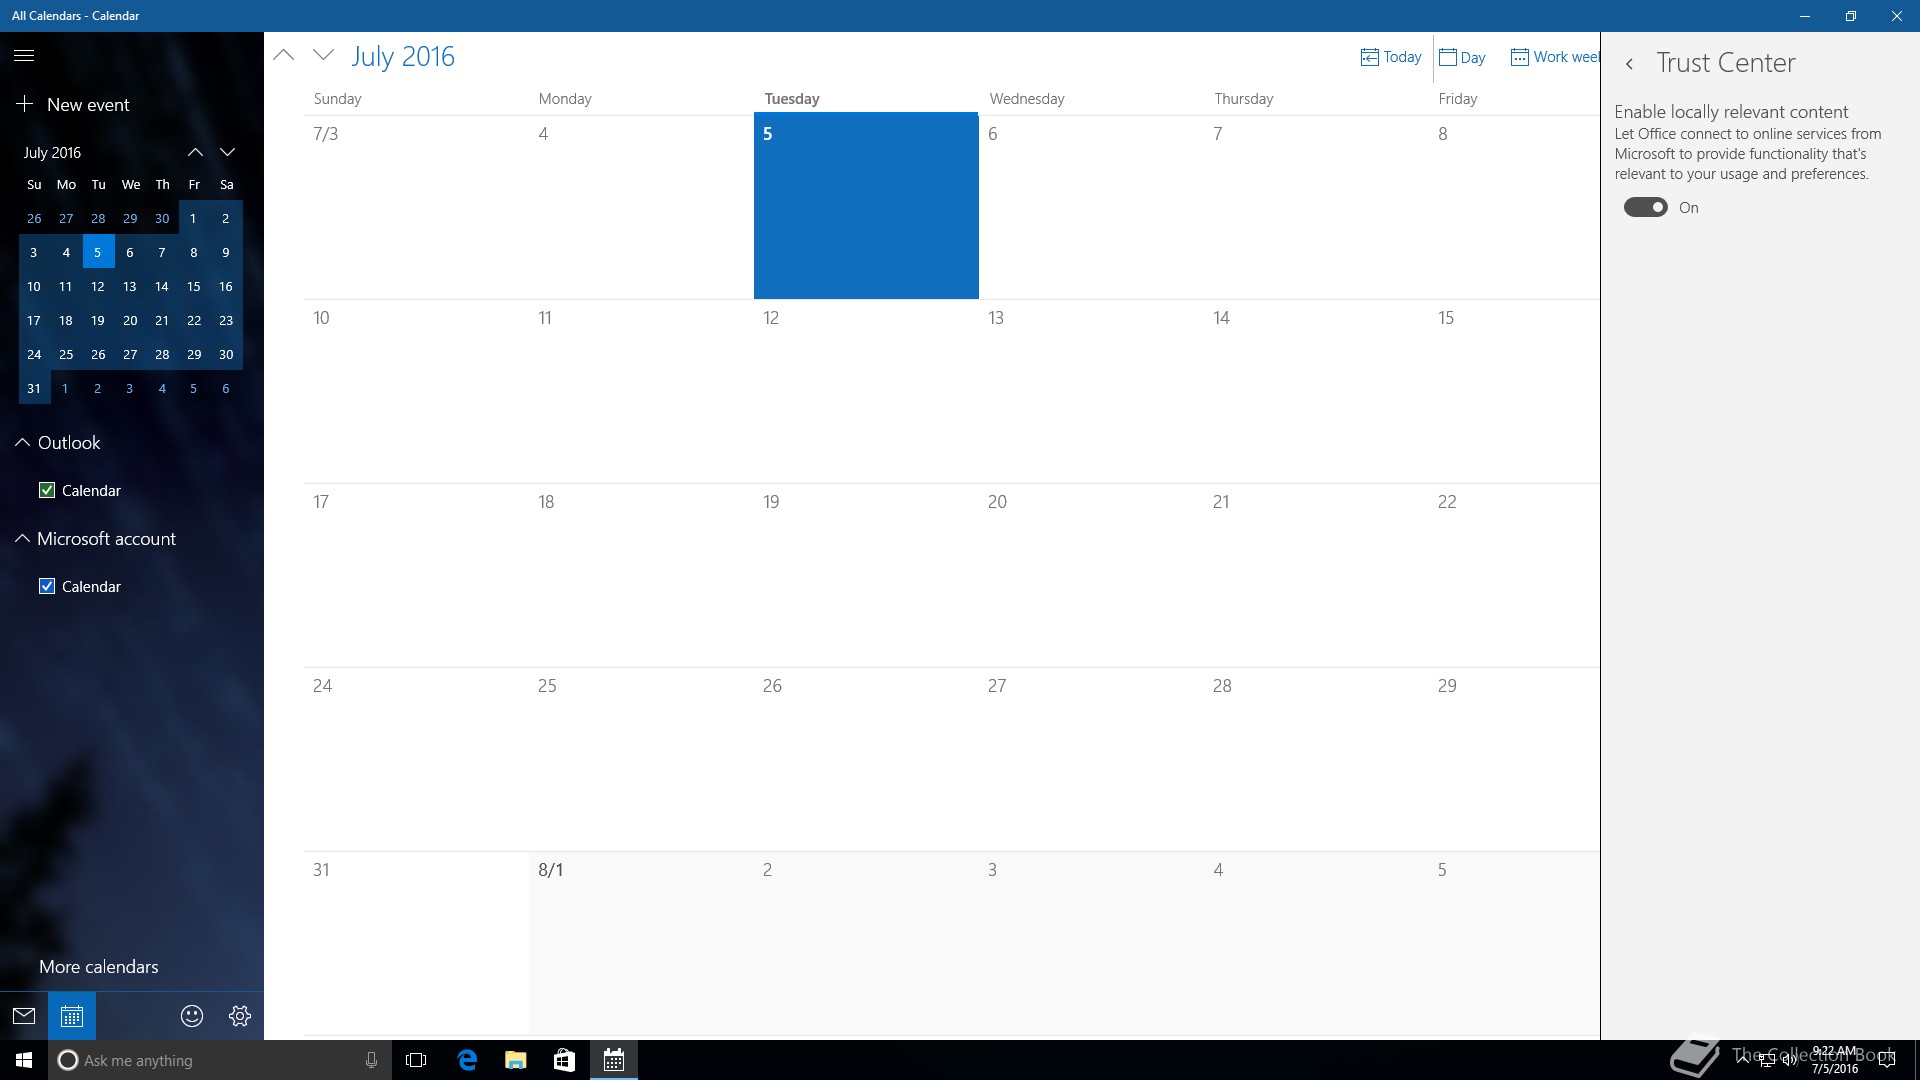
Task: Open the hamburger navigation menu
Action: (x=24, y=56)
